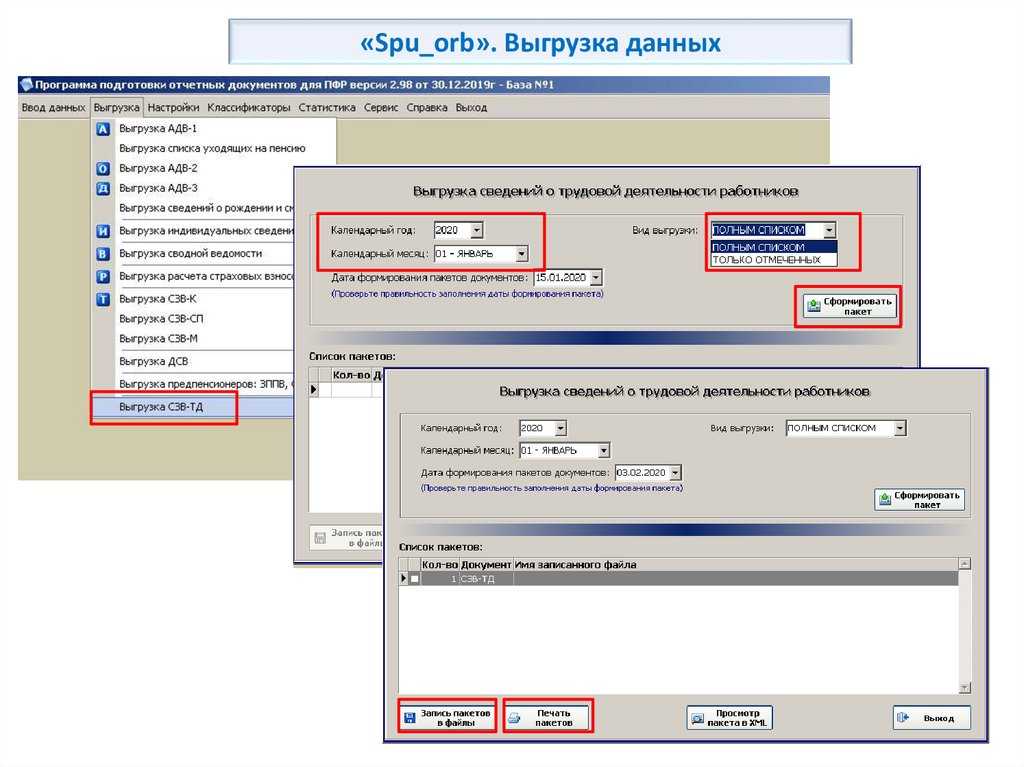Click the Печать пакетов button
This screenshot has width=1024, height=767.
tap(547, 717)
